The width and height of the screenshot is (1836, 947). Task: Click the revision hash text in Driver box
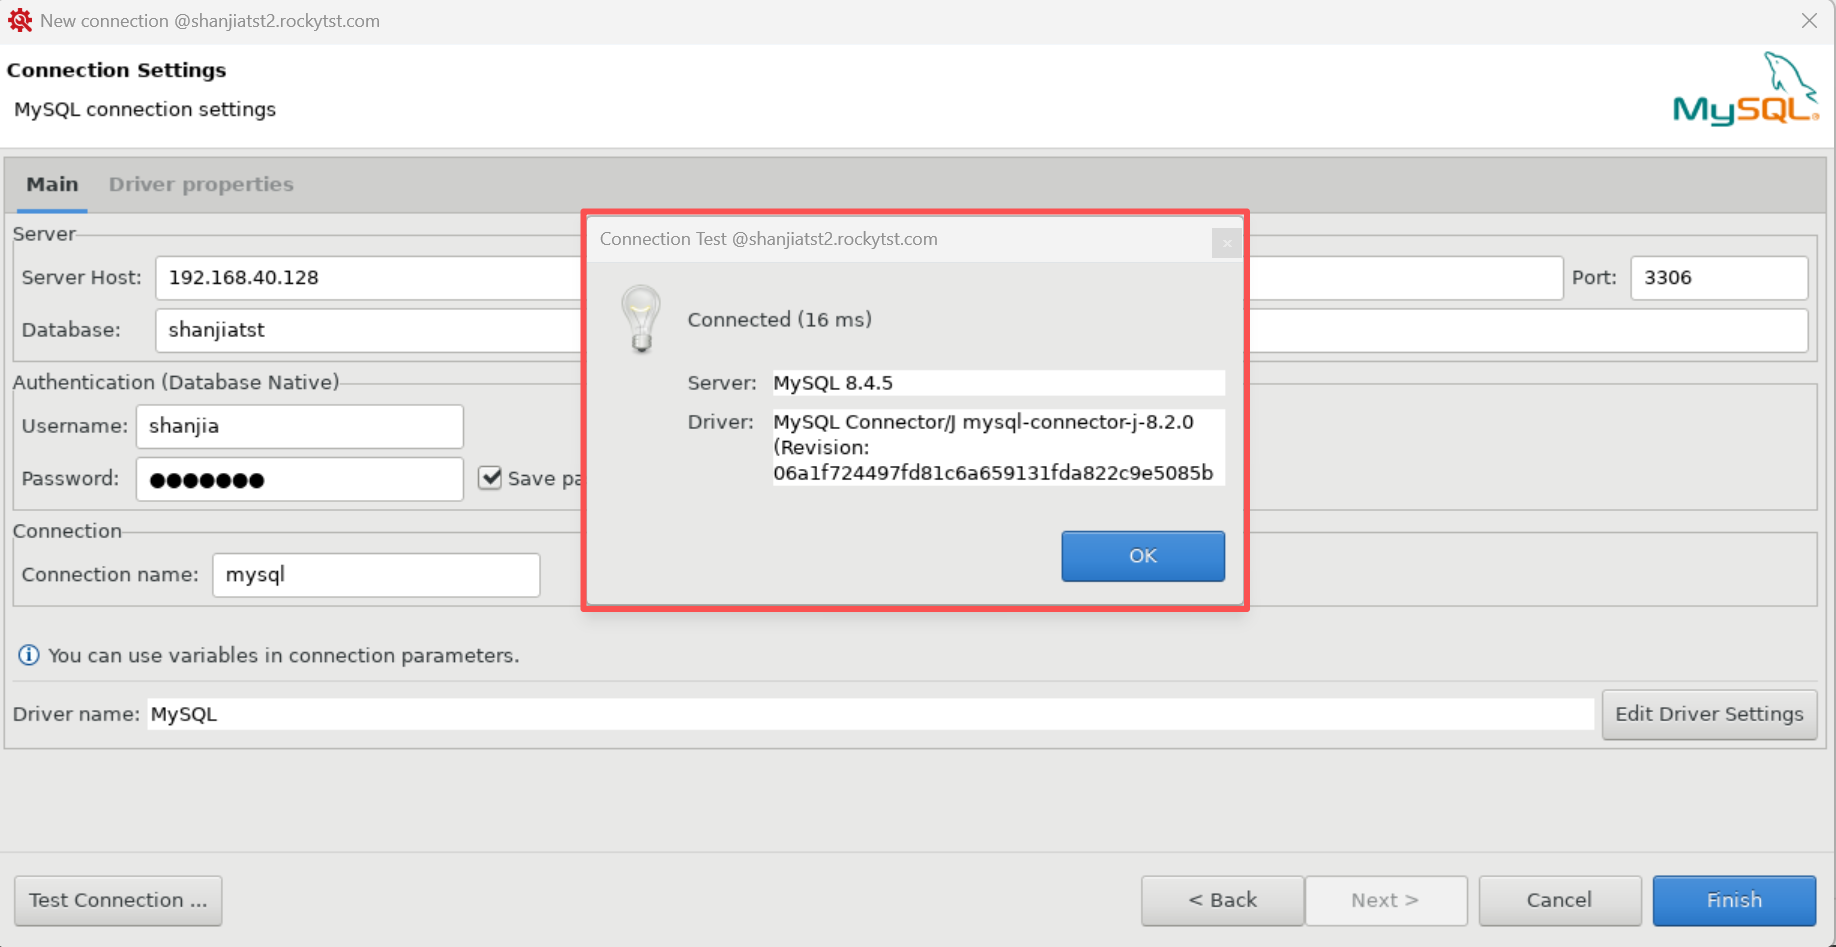(x=993, y=473)
